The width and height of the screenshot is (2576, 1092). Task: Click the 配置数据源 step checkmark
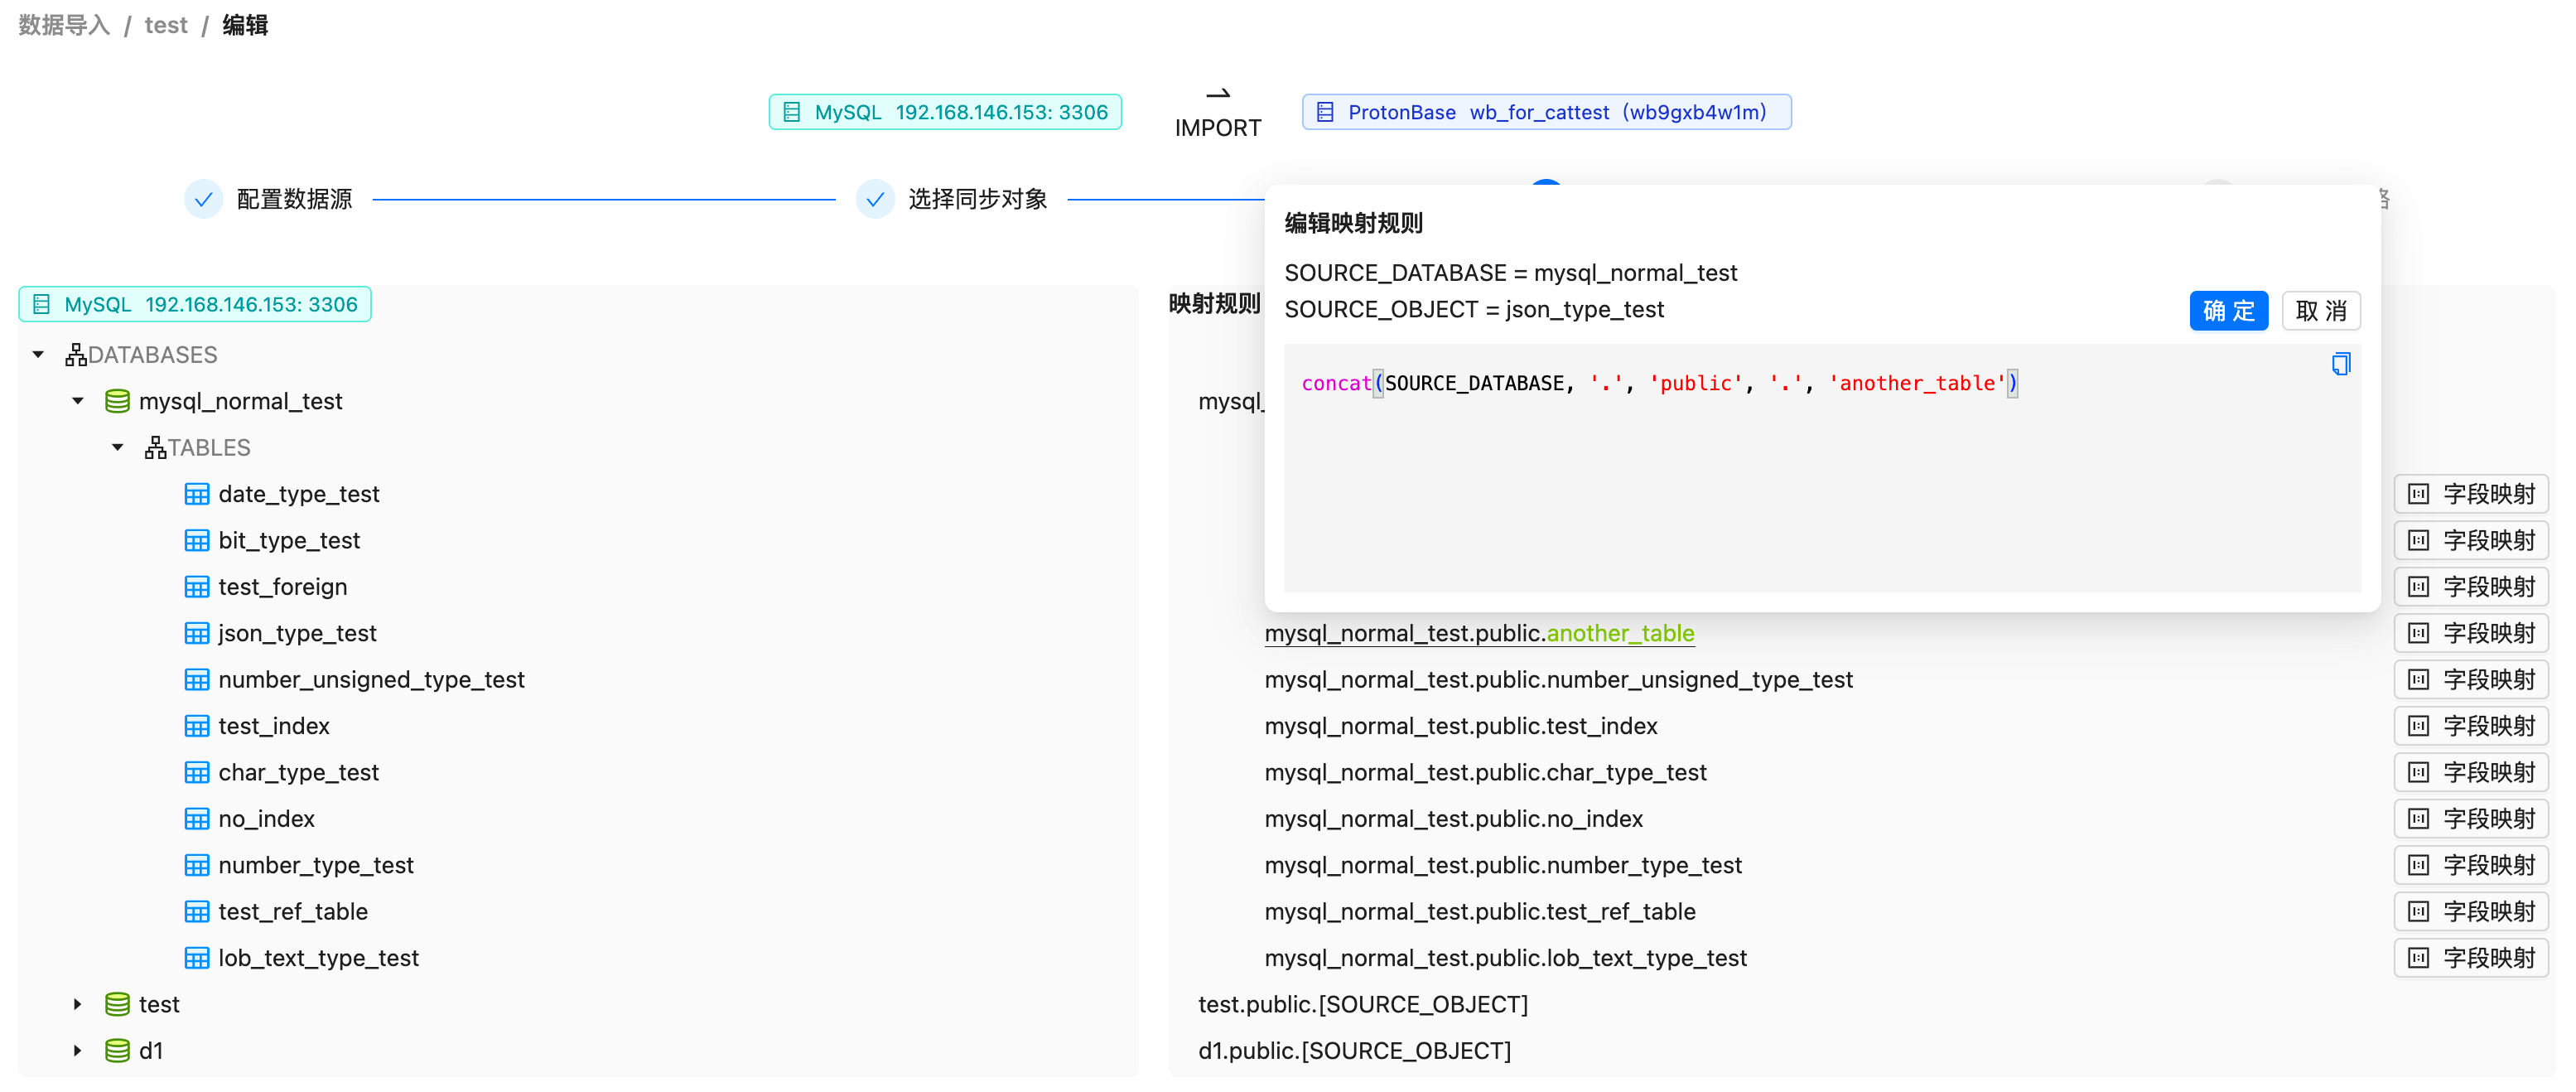pos(203,199)
